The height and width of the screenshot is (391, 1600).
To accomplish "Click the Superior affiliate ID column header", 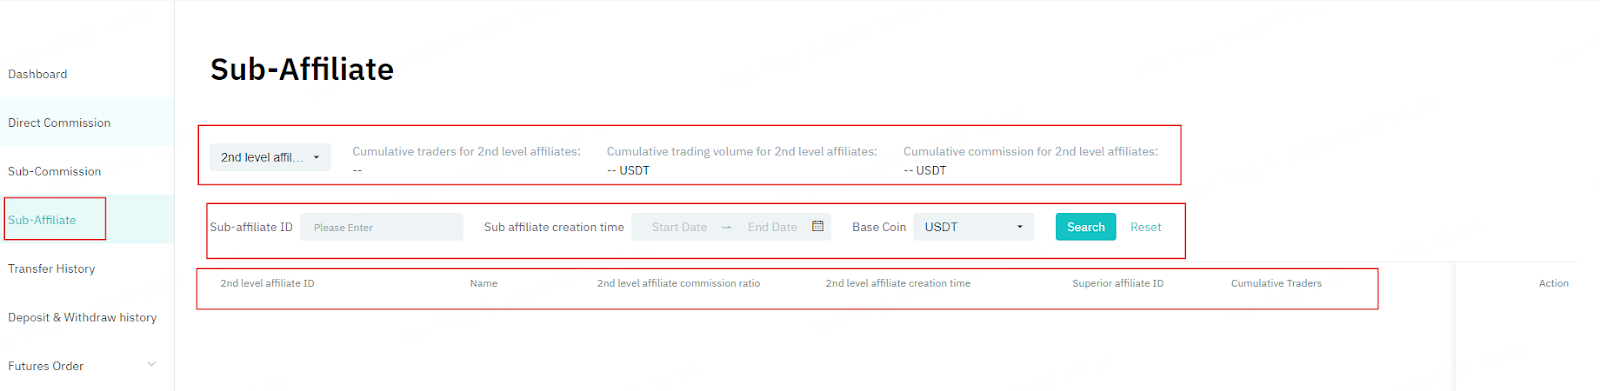I will 1118,283.
